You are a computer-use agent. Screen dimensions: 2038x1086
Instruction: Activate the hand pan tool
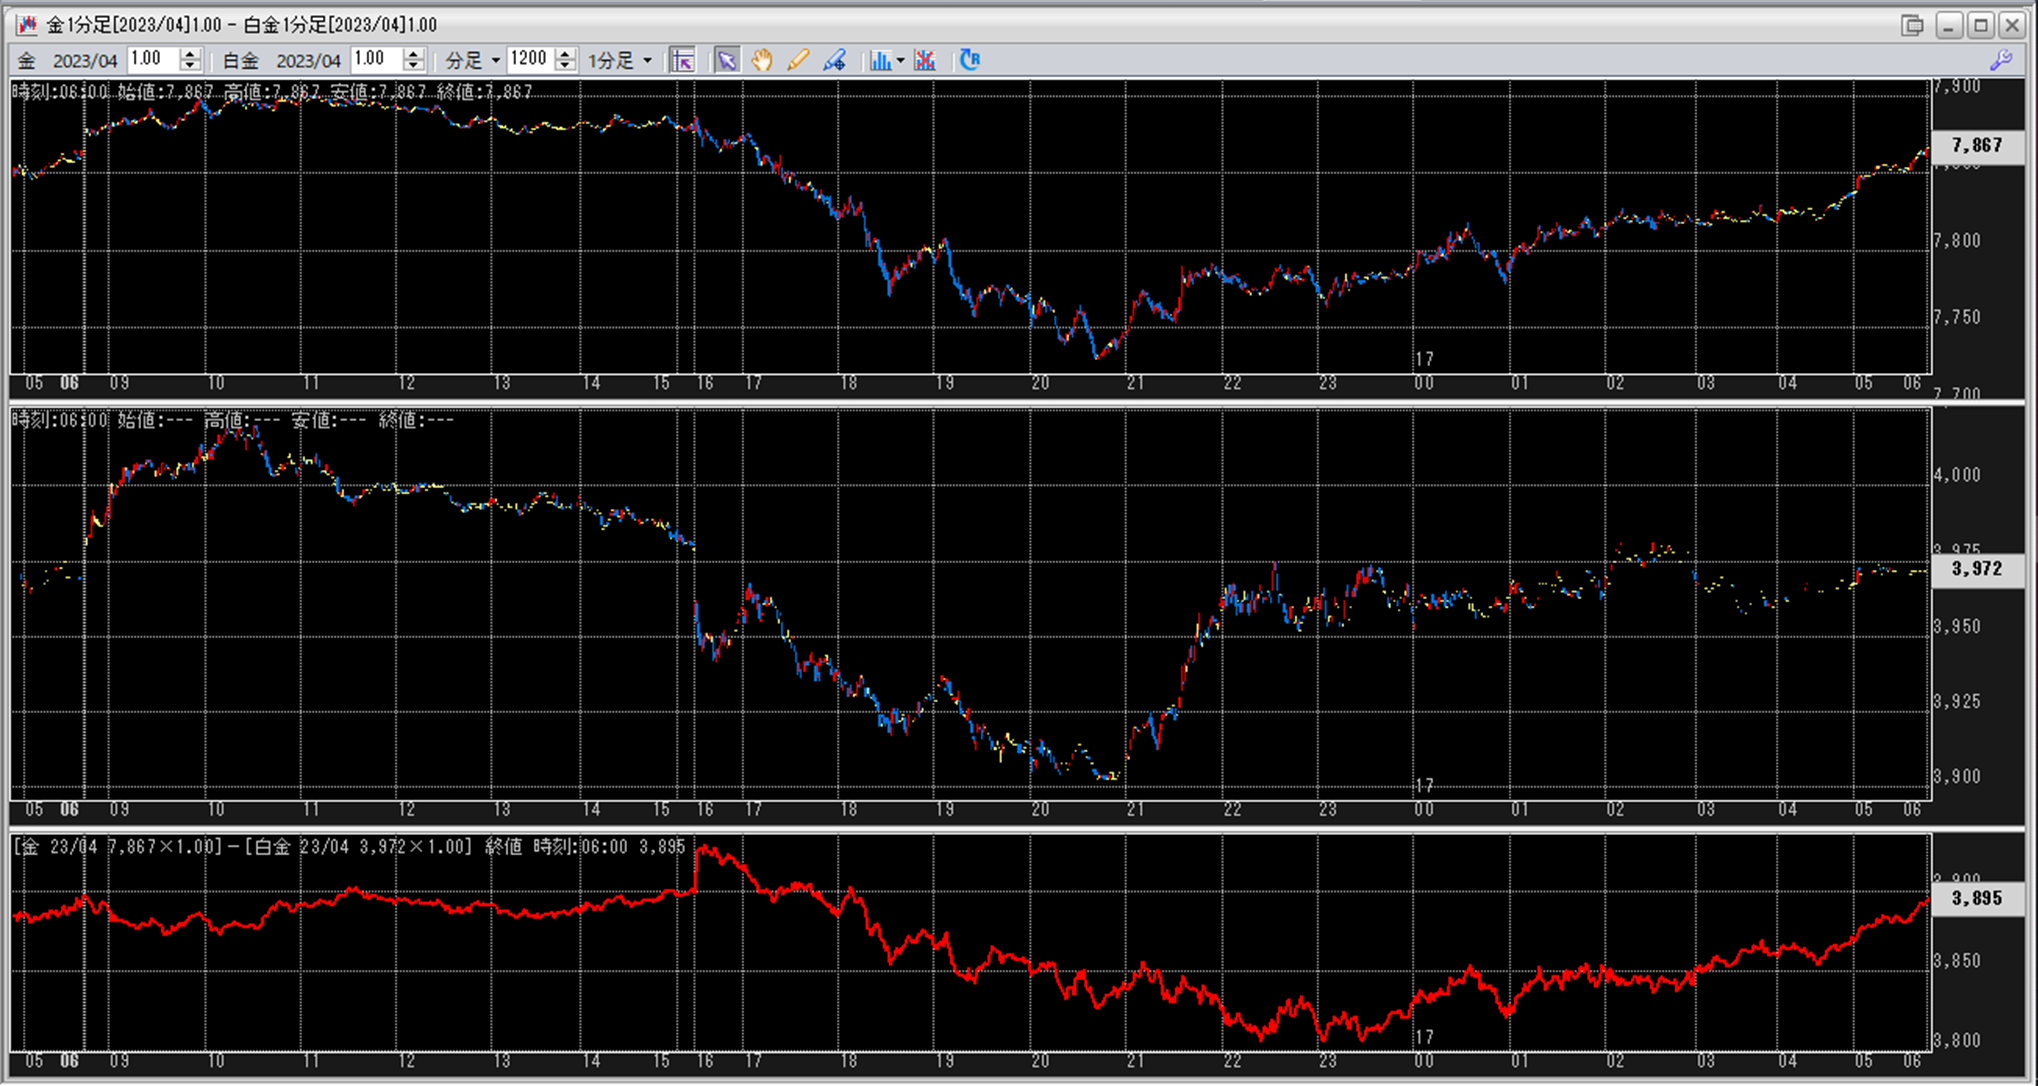[x=762, y=60]
